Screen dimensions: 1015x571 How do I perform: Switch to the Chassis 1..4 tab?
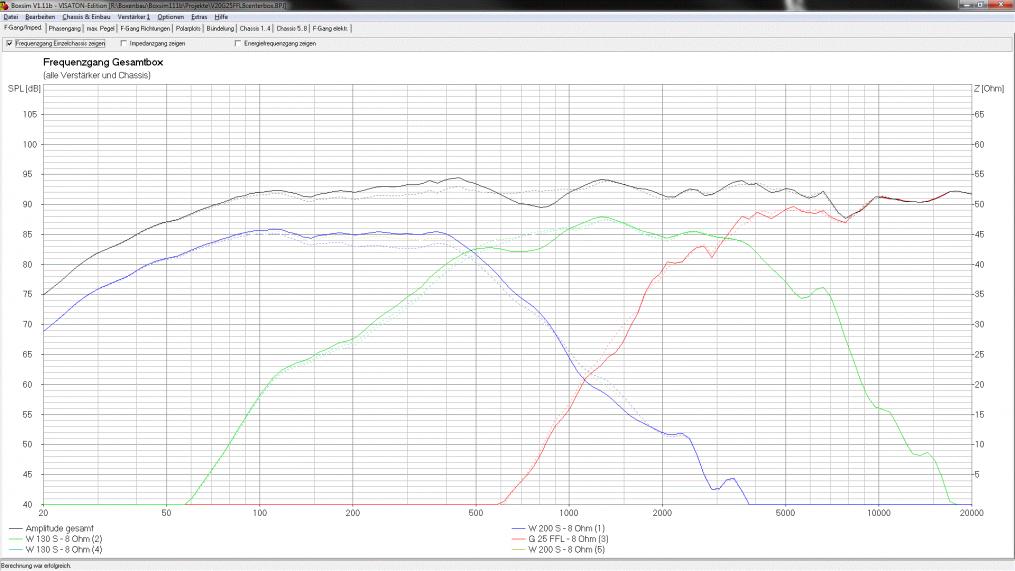255,28
